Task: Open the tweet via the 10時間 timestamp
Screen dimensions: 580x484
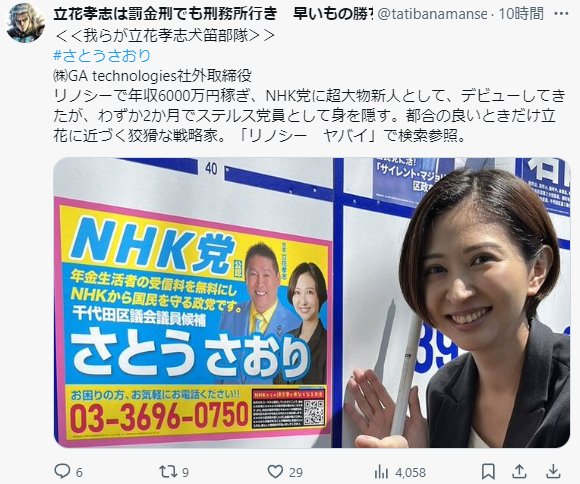Action: pyautogui.click(x=521, y=14)
